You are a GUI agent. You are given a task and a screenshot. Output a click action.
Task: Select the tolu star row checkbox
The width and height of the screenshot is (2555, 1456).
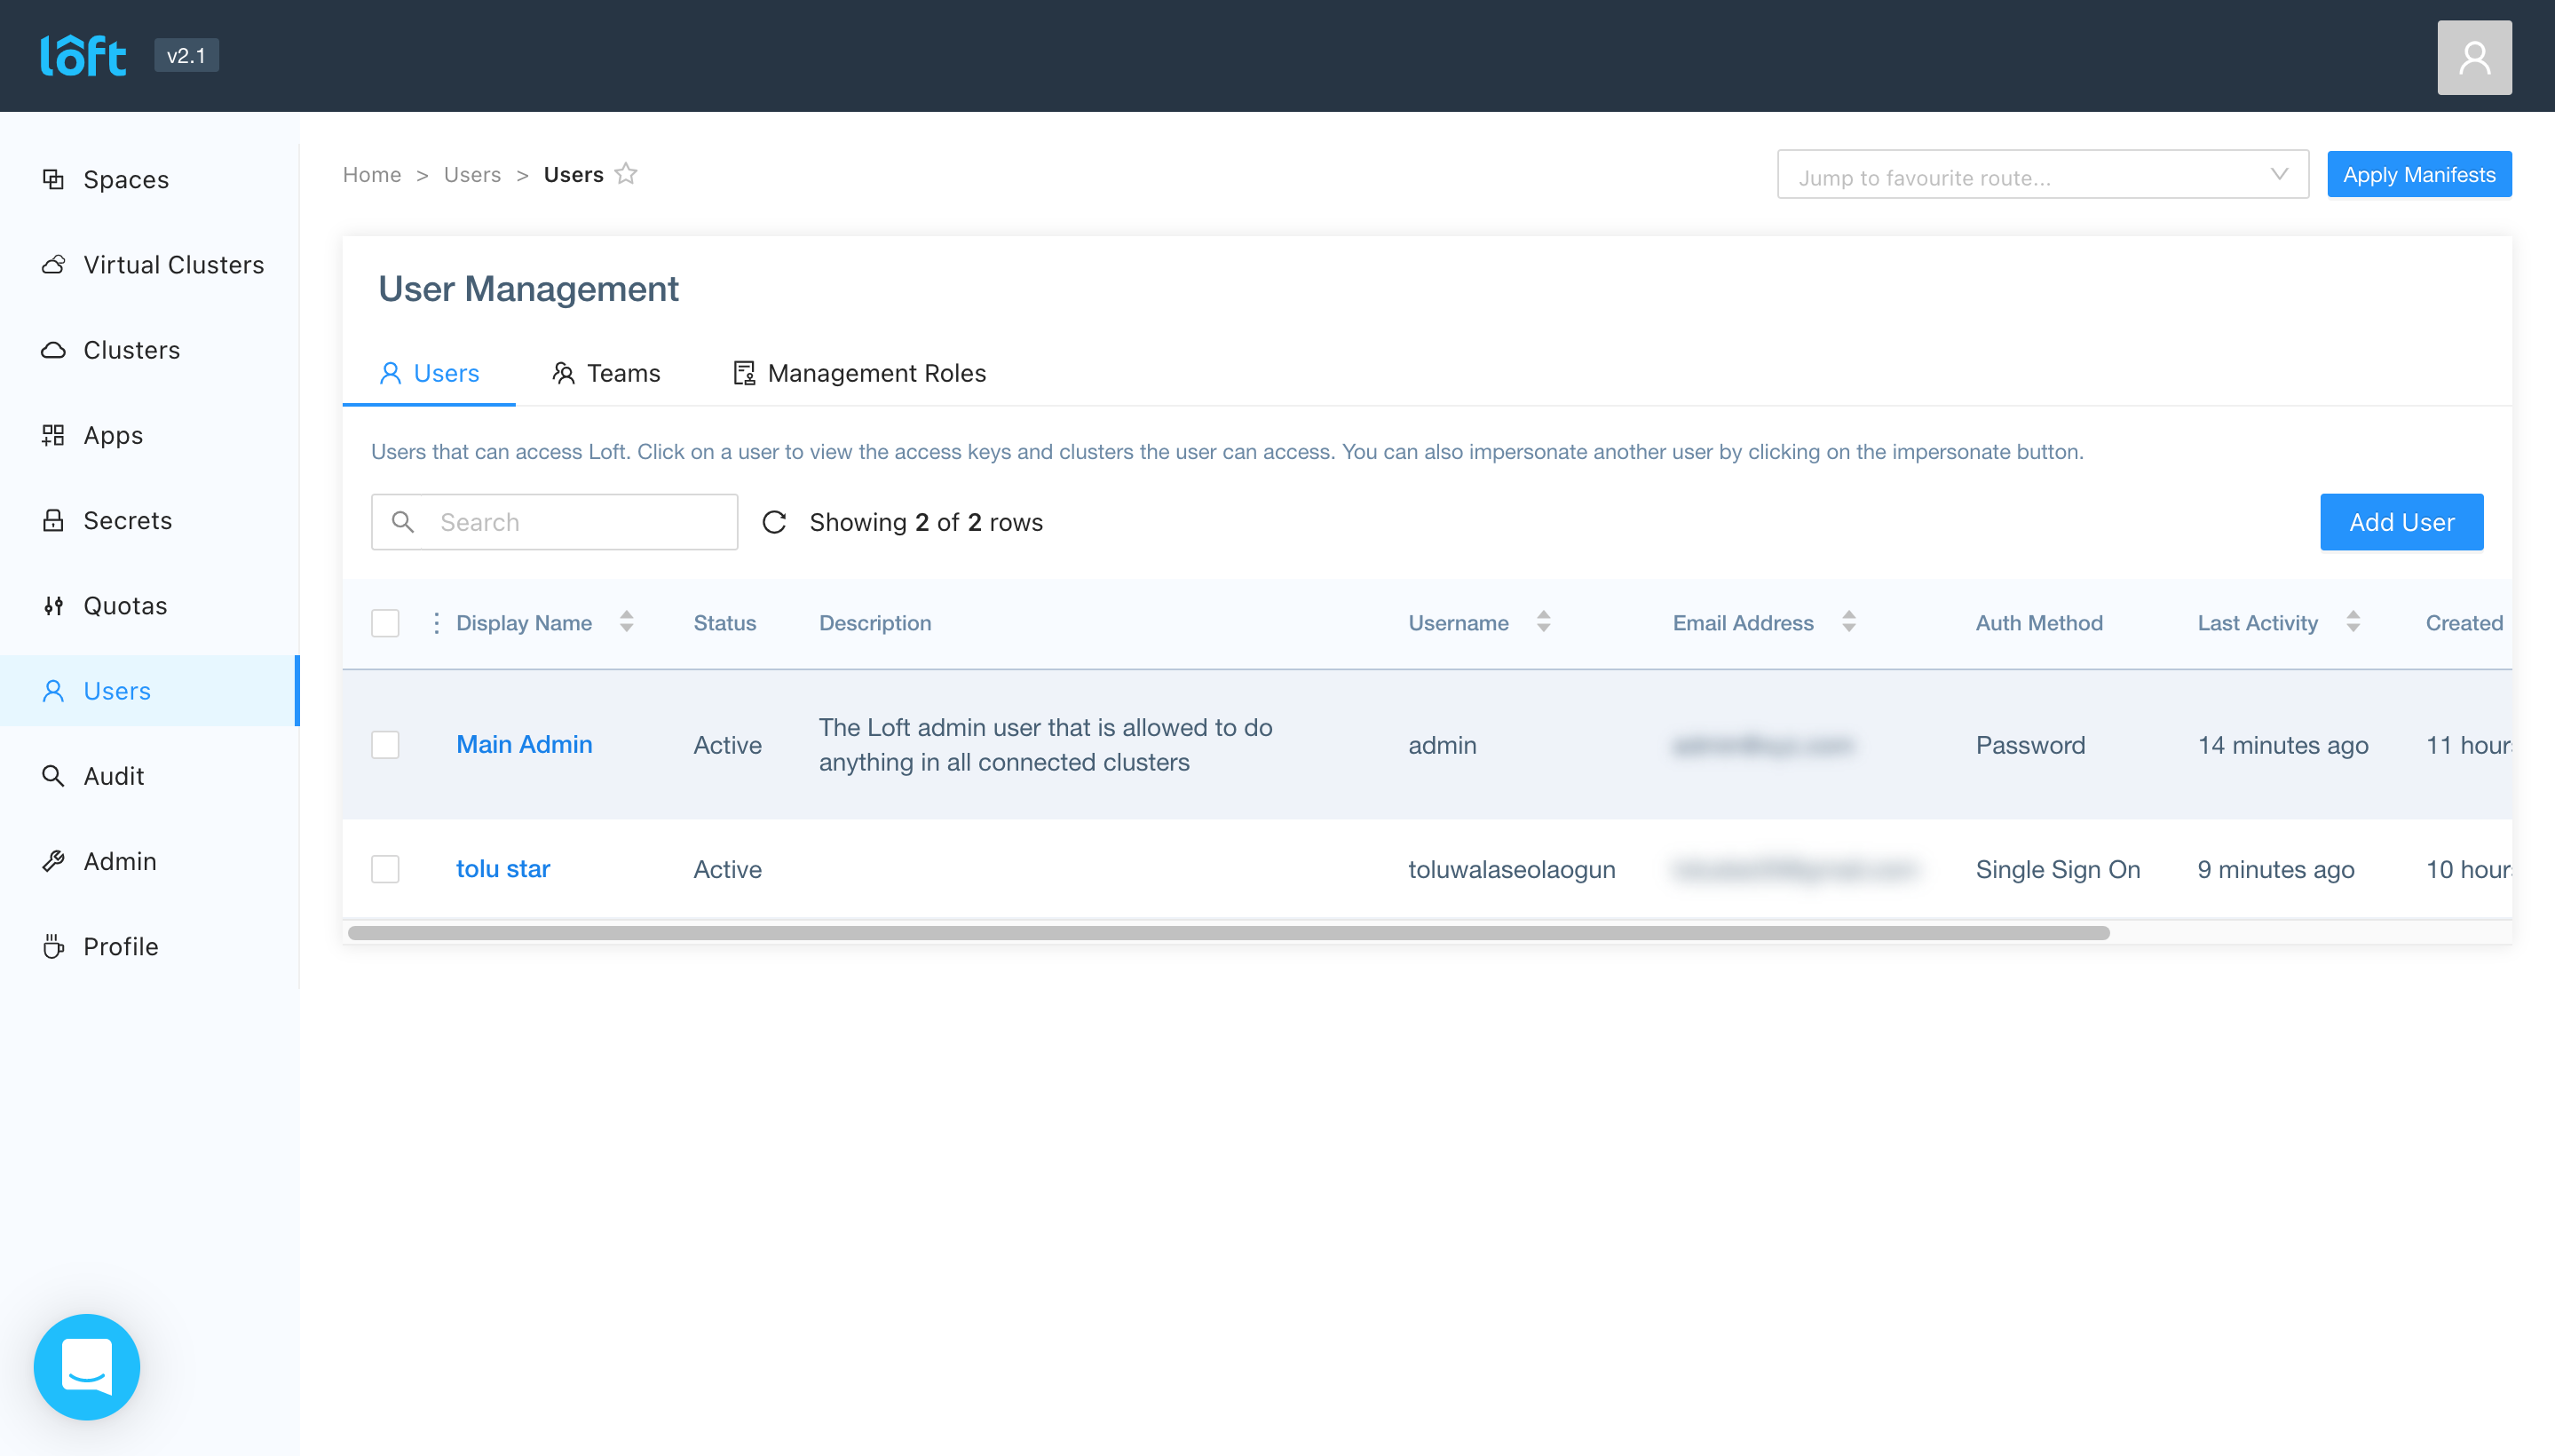(x=385, y=869)
